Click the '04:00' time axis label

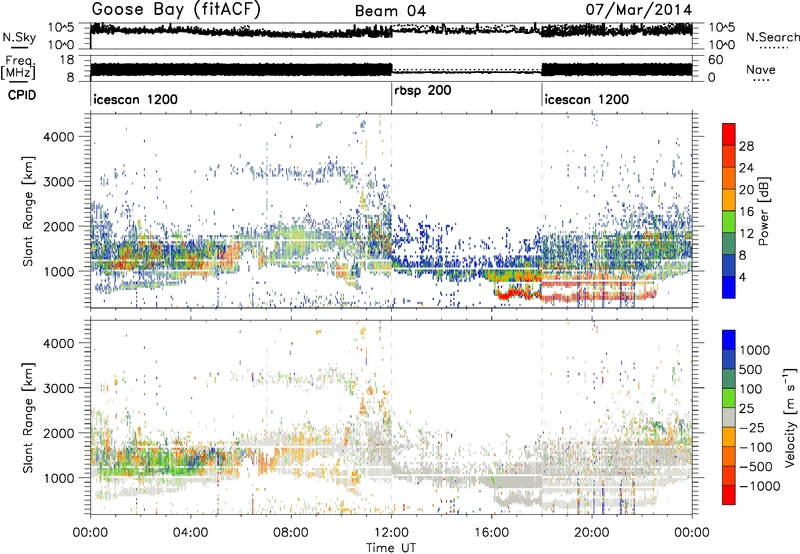coord(191,533)
